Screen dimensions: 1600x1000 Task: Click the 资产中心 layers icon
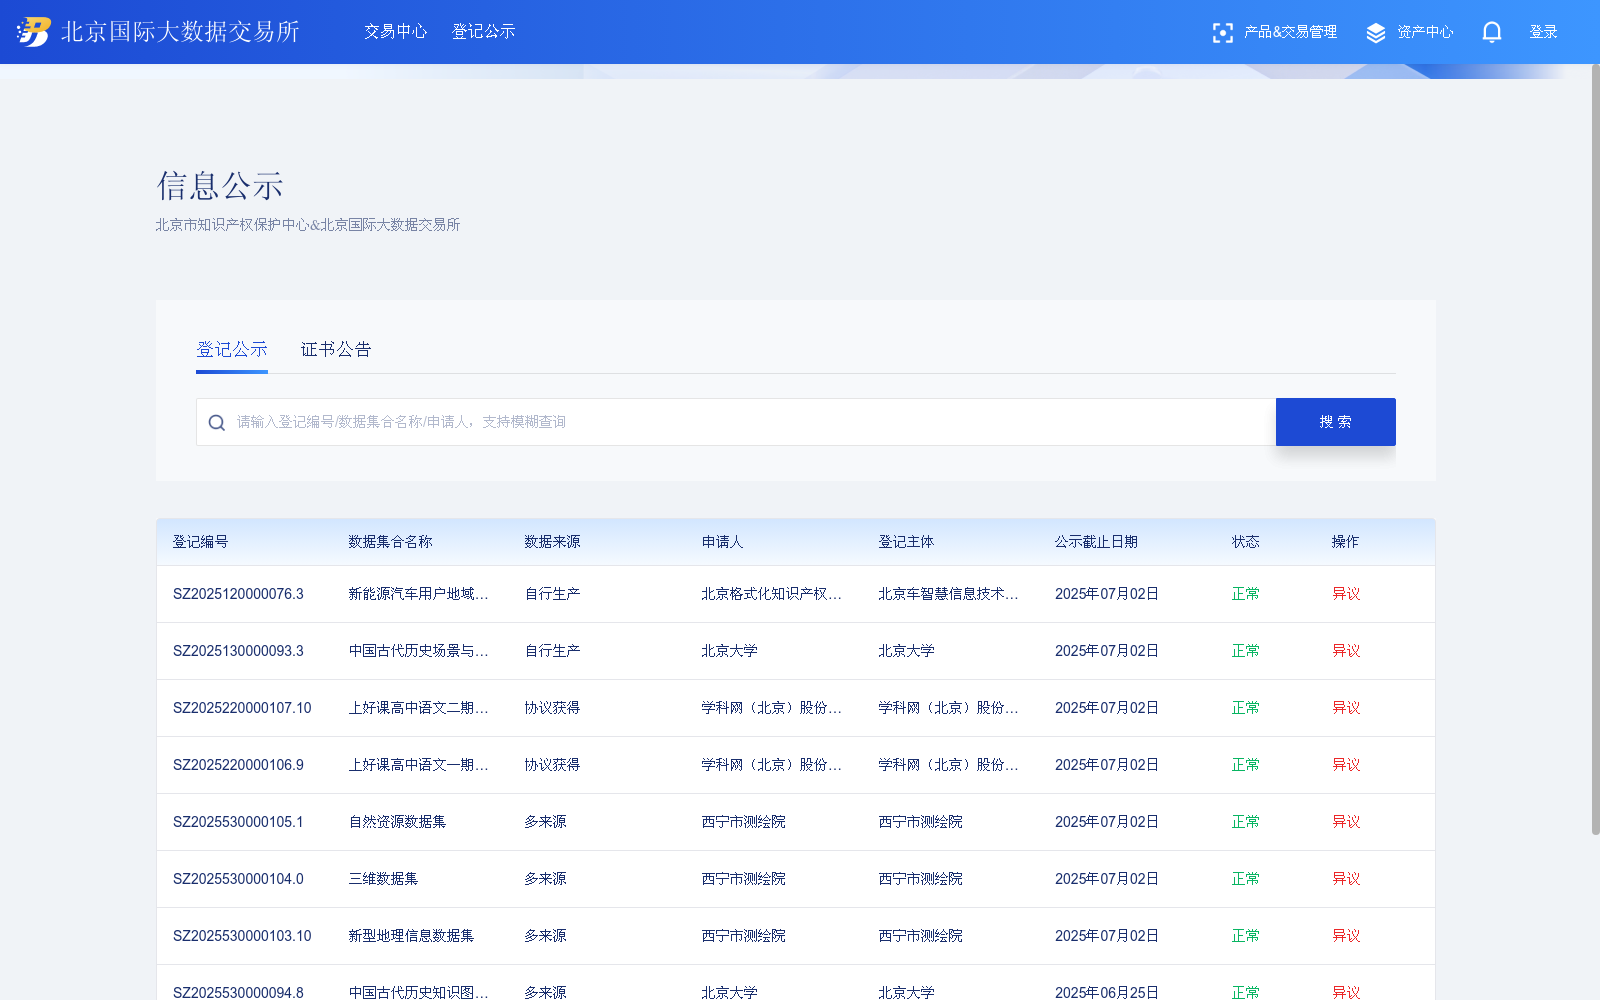[1376, 33]
